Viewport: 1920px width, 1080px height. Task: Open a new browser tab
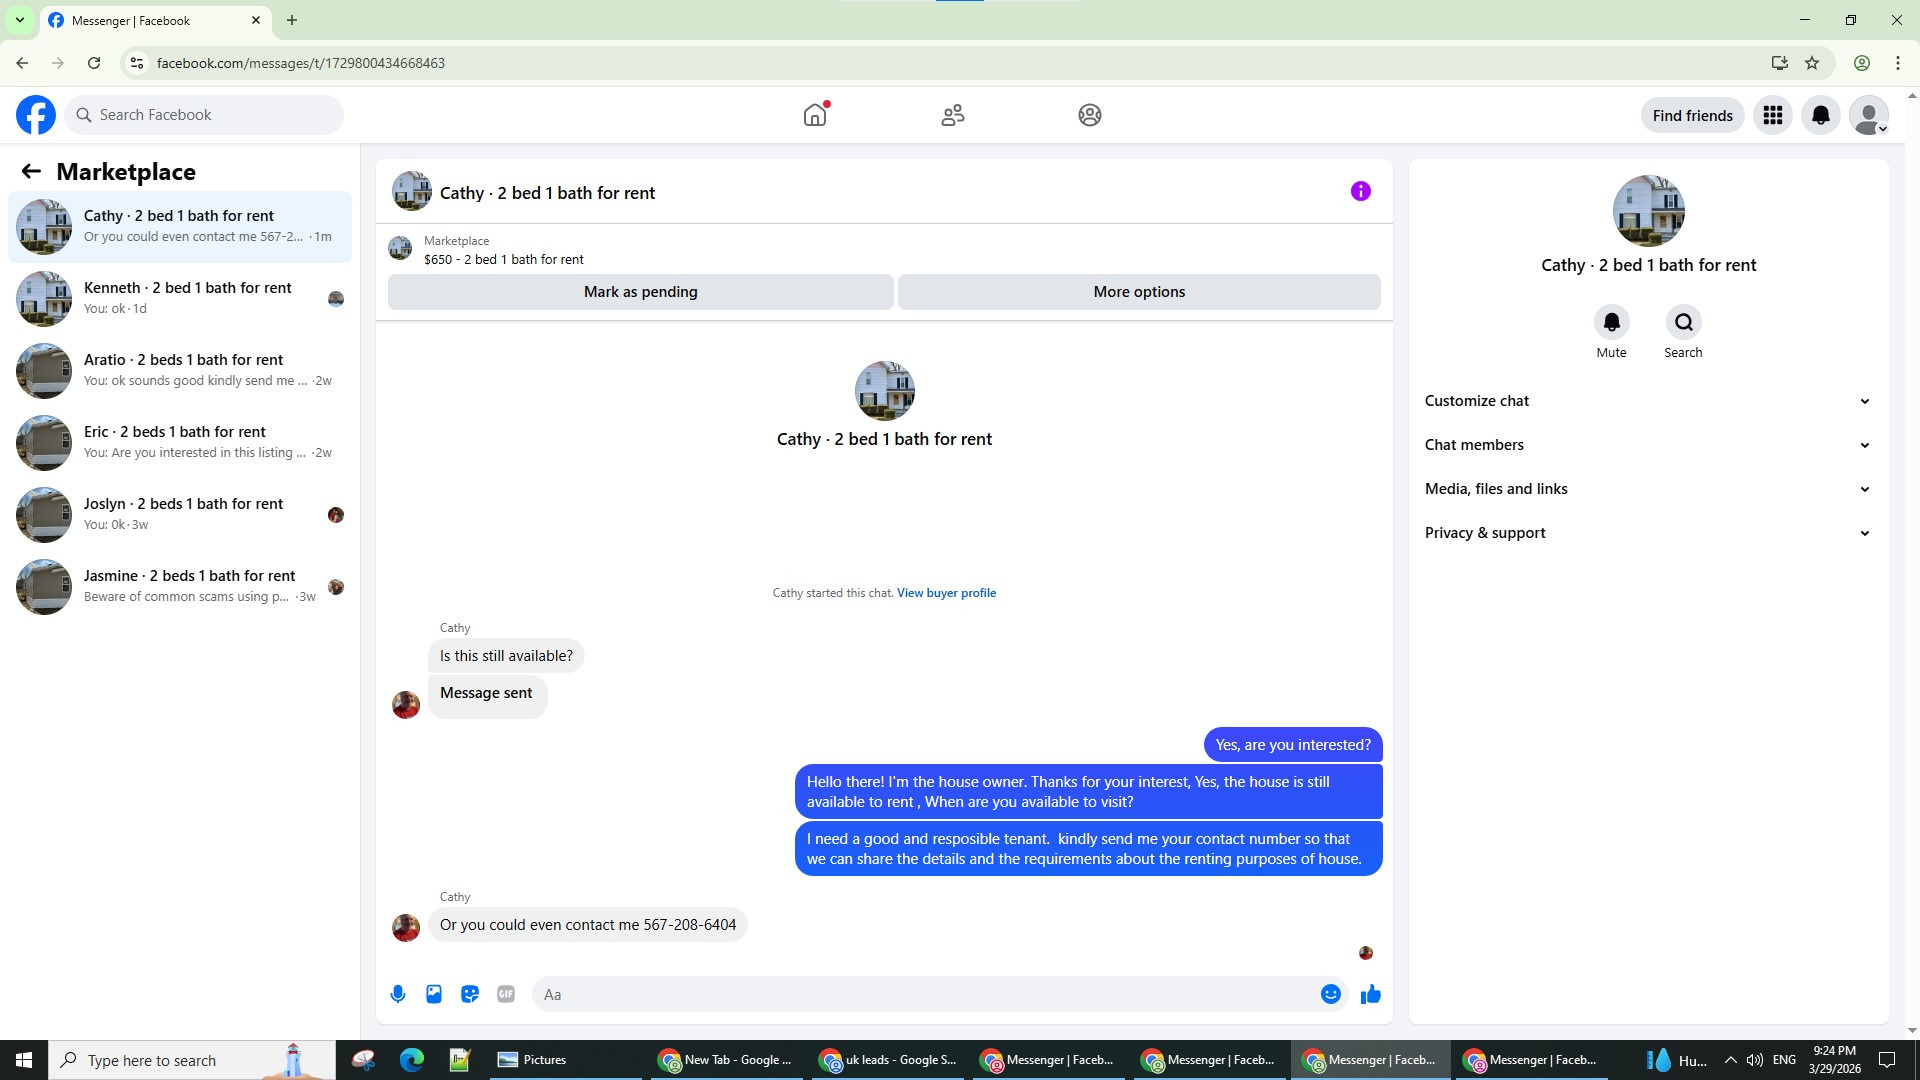click(292, 20)
